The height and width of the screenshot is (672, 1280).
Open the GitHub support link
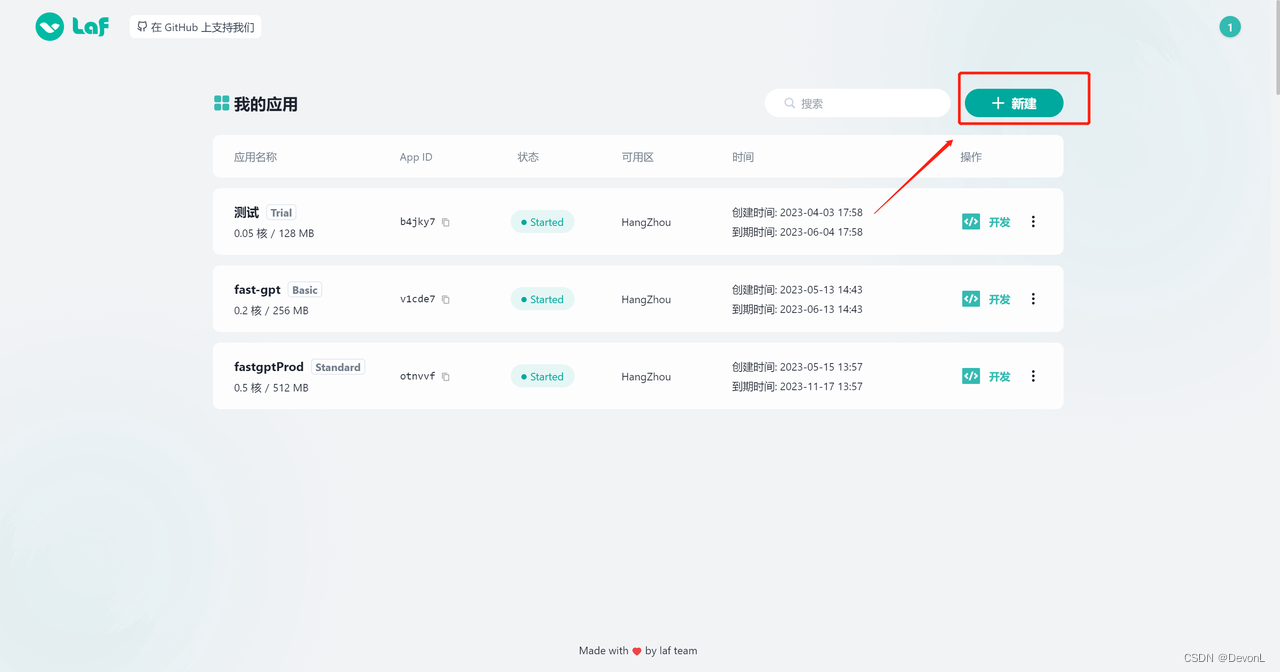tap(195, 27)
